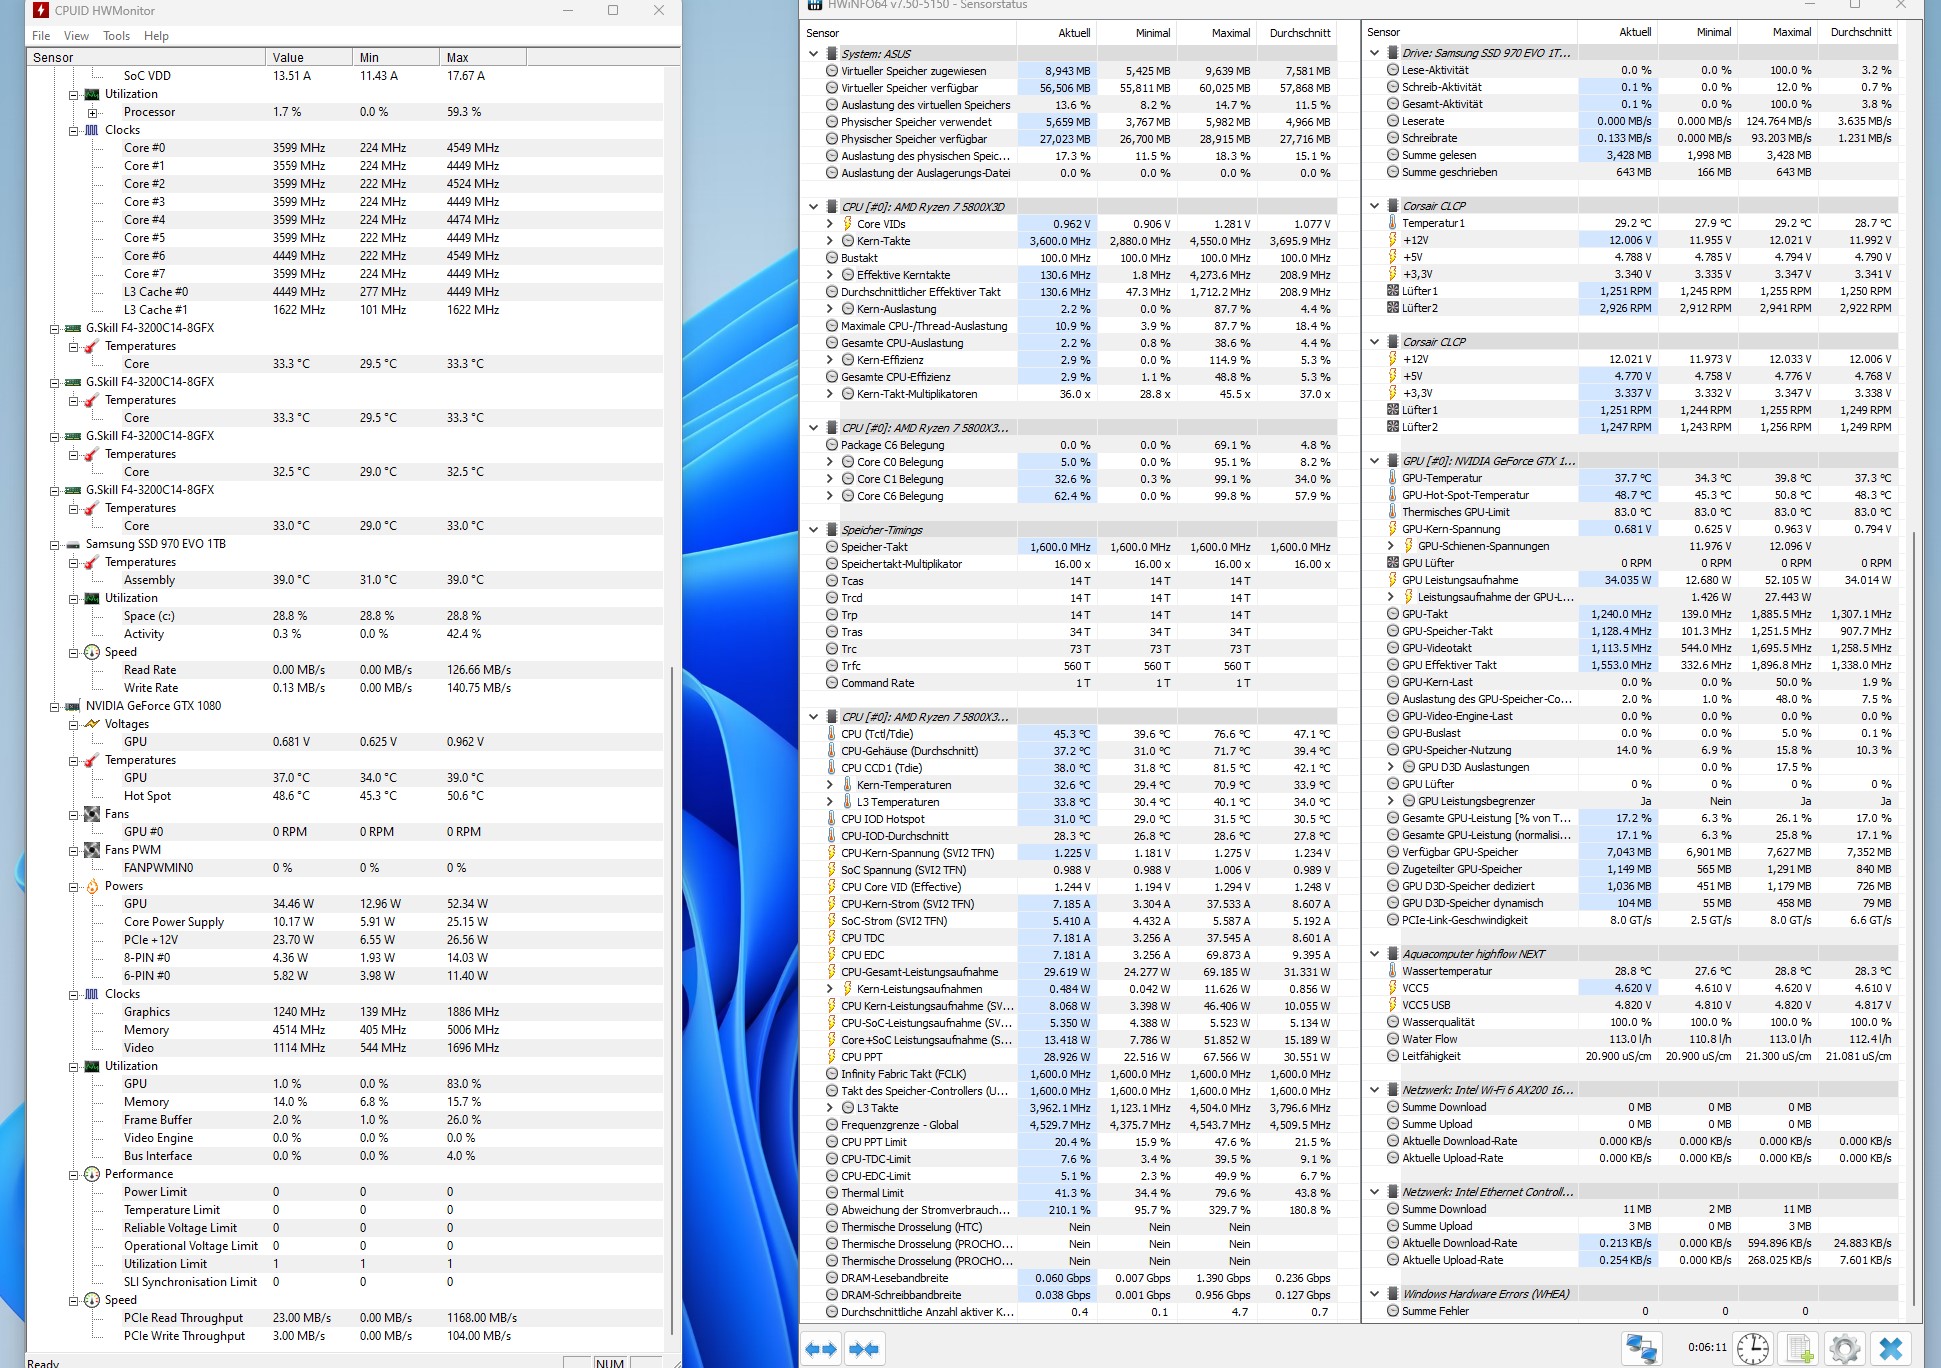Click the HWMonitor vertical scrollbar
This screenshot has height=1368, width=1941.
[670, 1000]
